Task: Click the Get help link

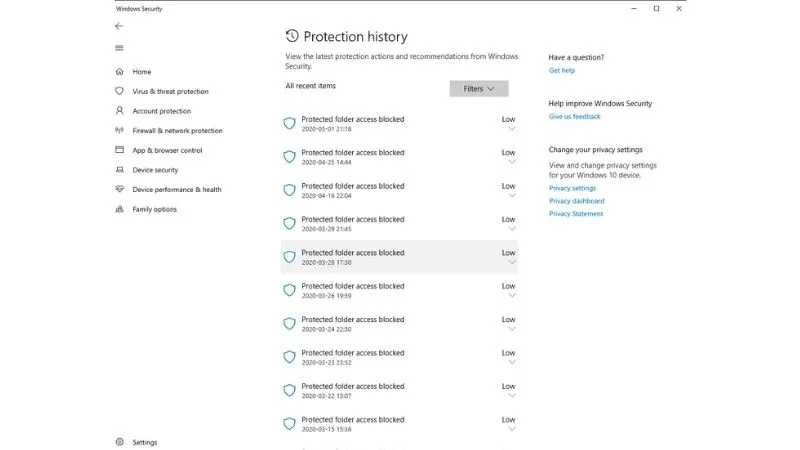Action: (562, 70)
